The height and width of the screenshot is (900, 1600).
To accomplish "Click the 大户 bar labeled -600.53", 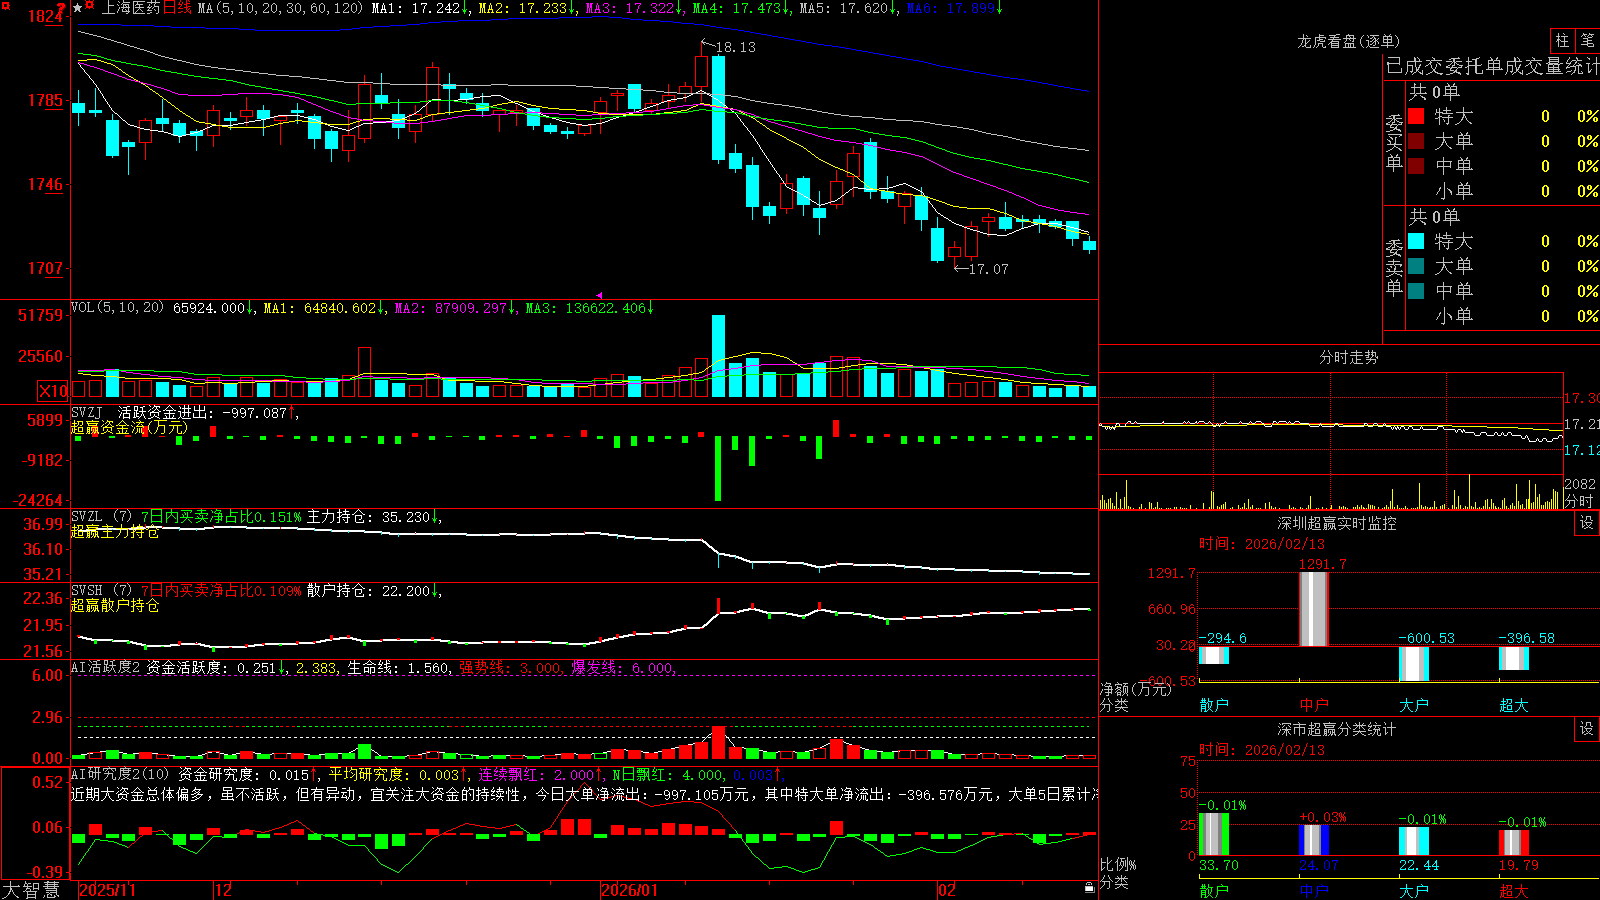I will click(x=1413, y=664).
